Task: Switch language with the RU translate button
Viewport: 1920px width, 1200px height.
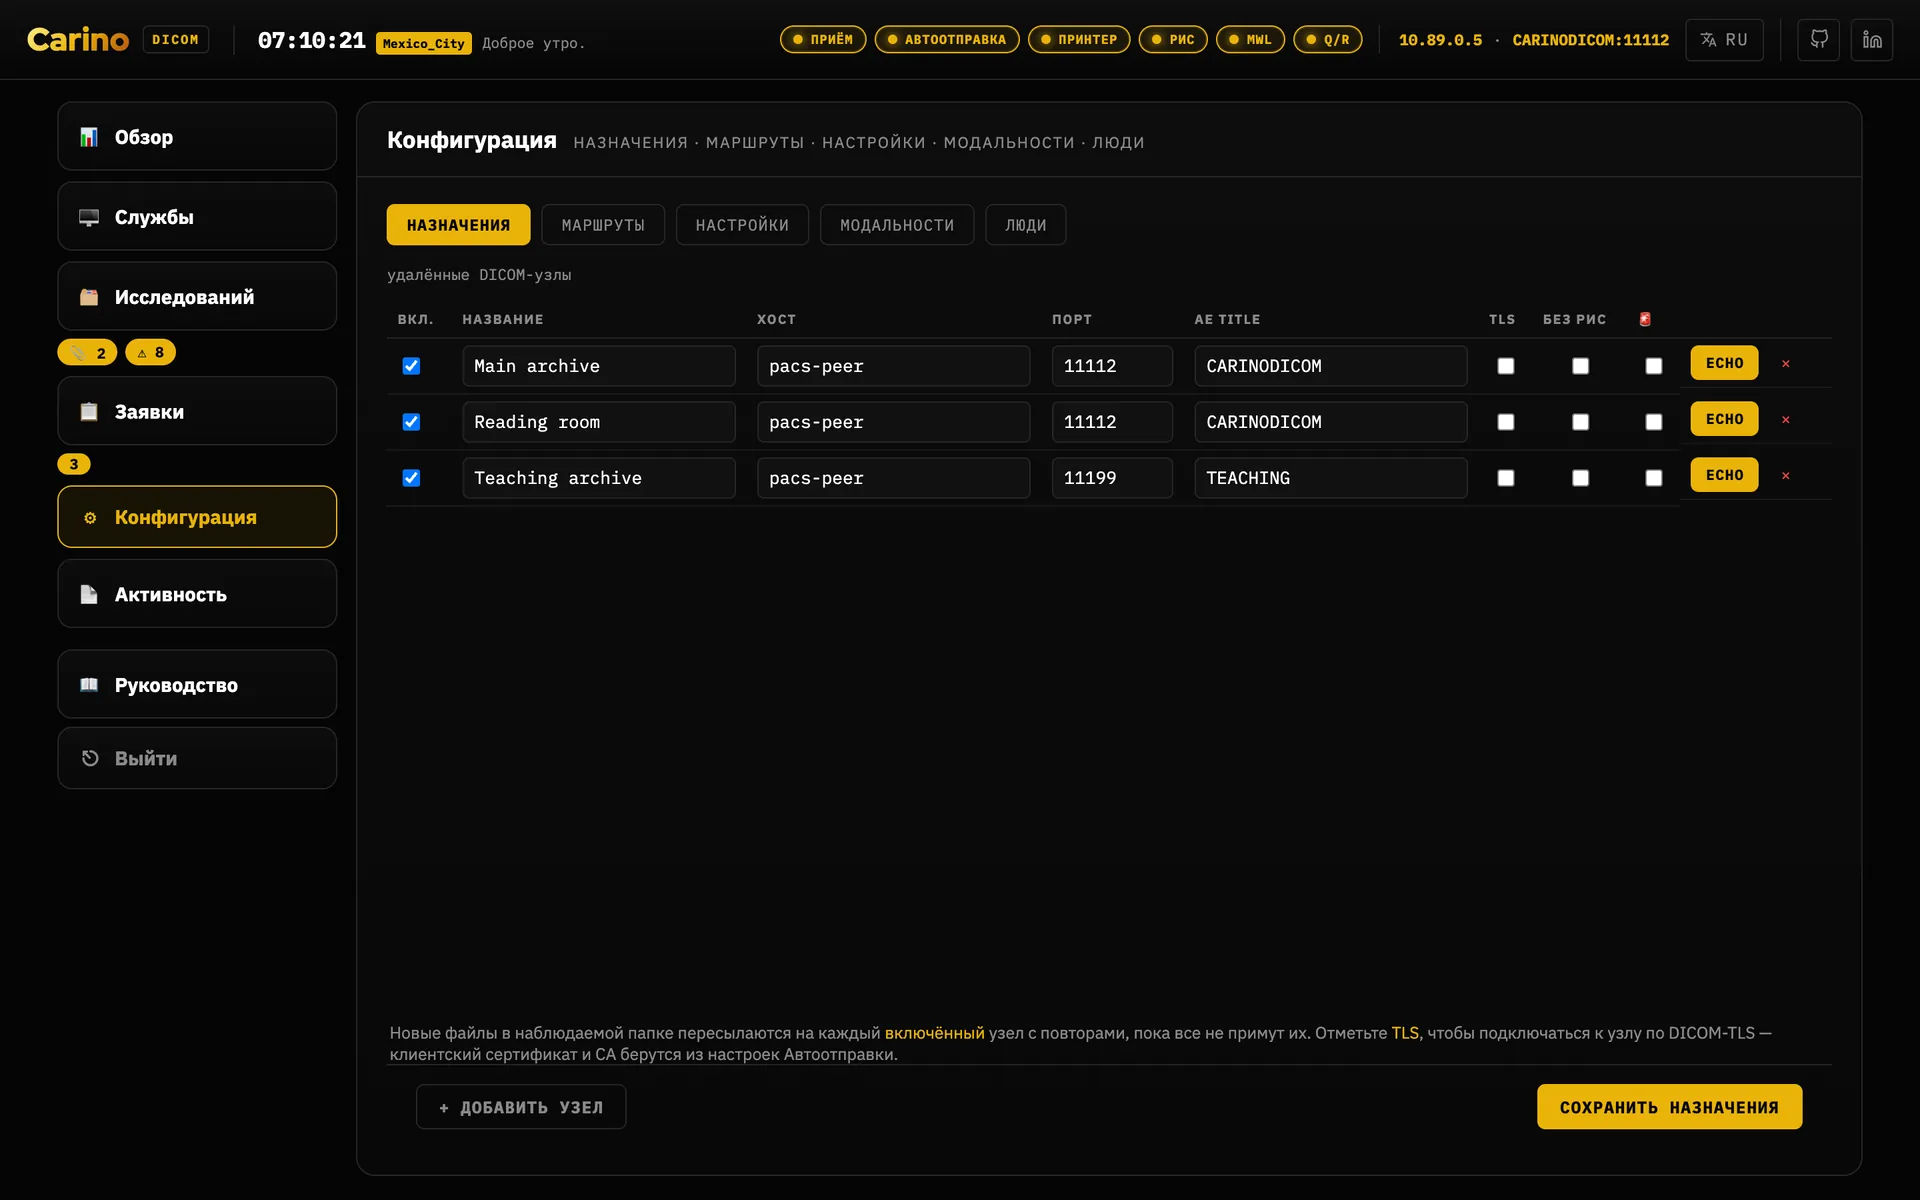Action: 1724,40
